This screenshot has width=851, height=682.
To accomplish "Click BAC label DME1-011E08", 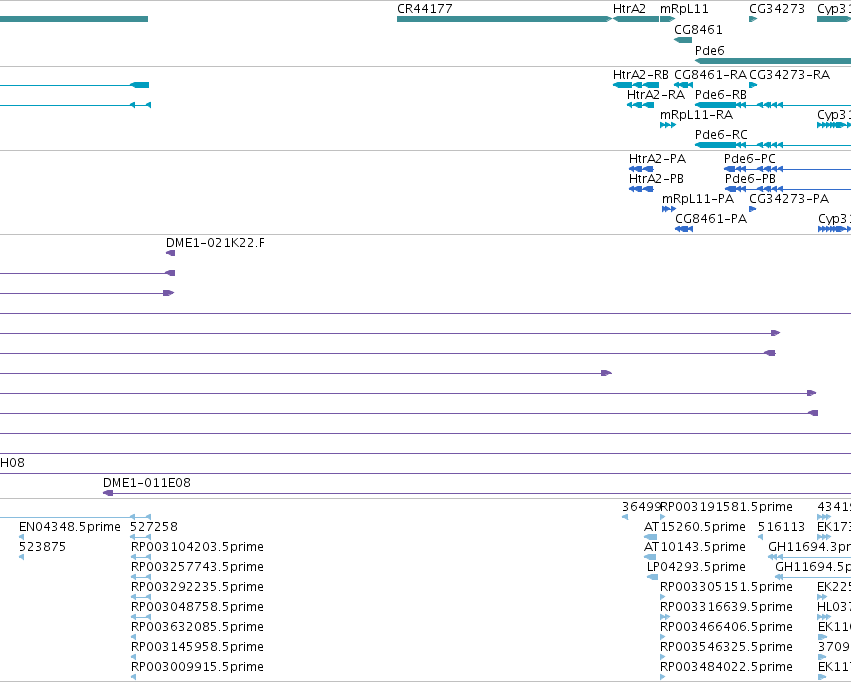I will [x=147, y=483].
